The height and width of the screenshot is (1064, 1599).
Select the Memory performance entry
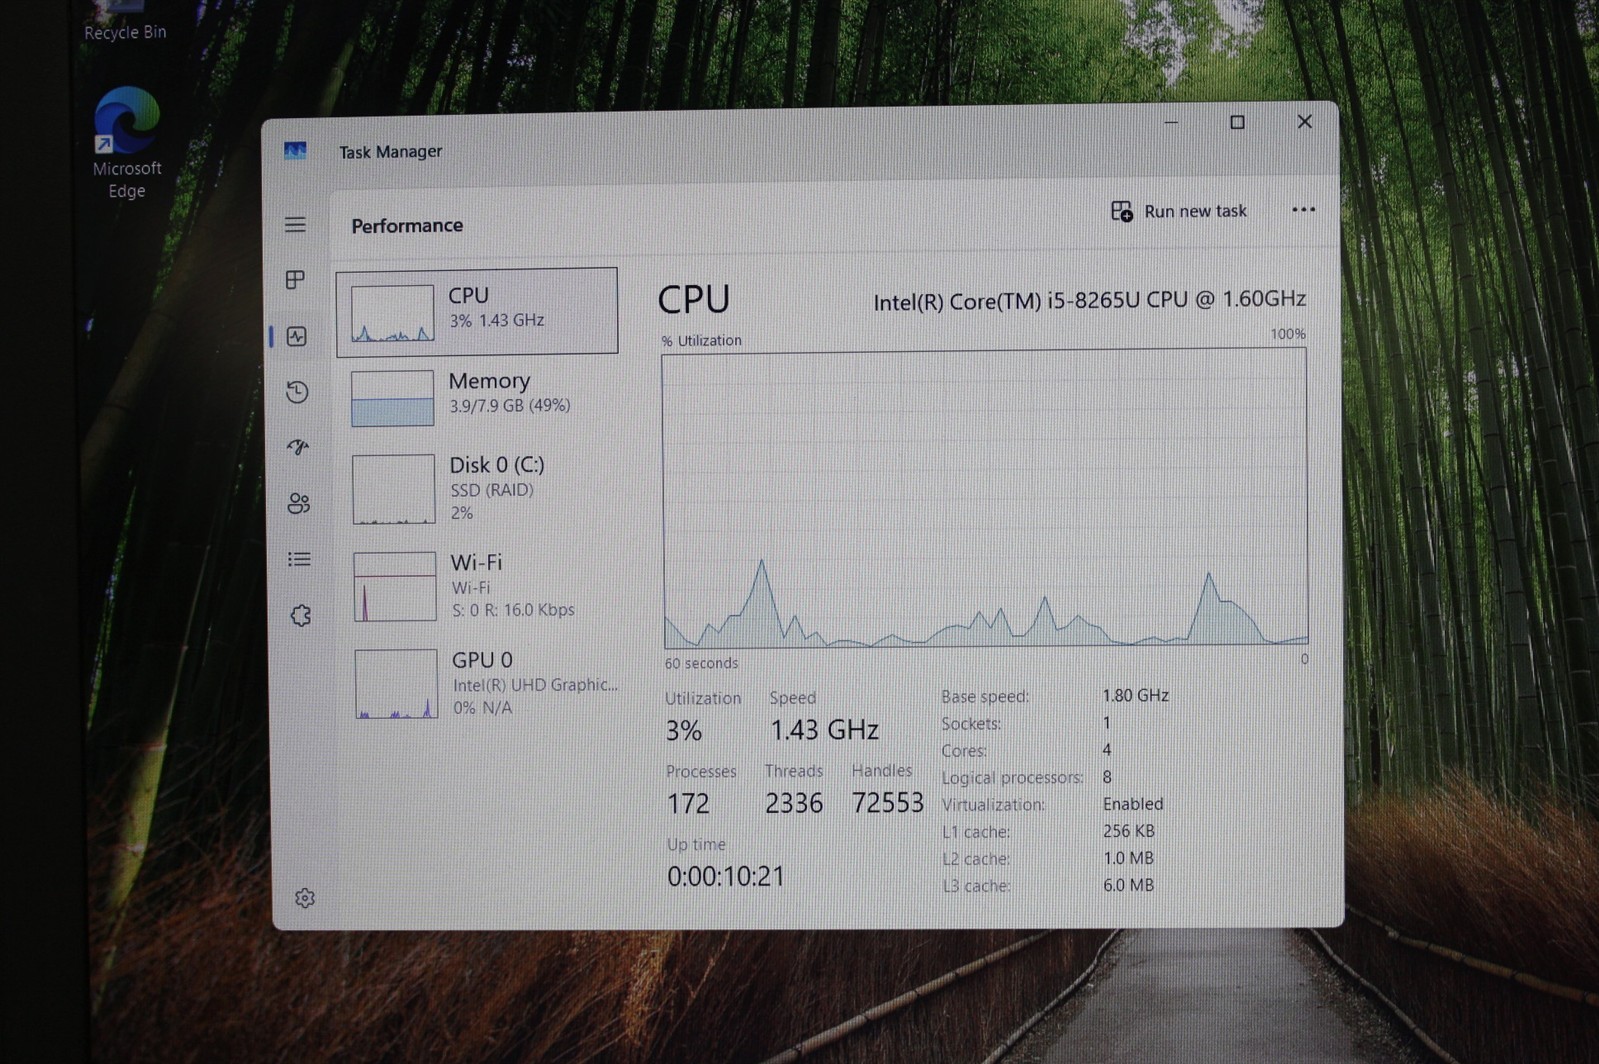479,397
